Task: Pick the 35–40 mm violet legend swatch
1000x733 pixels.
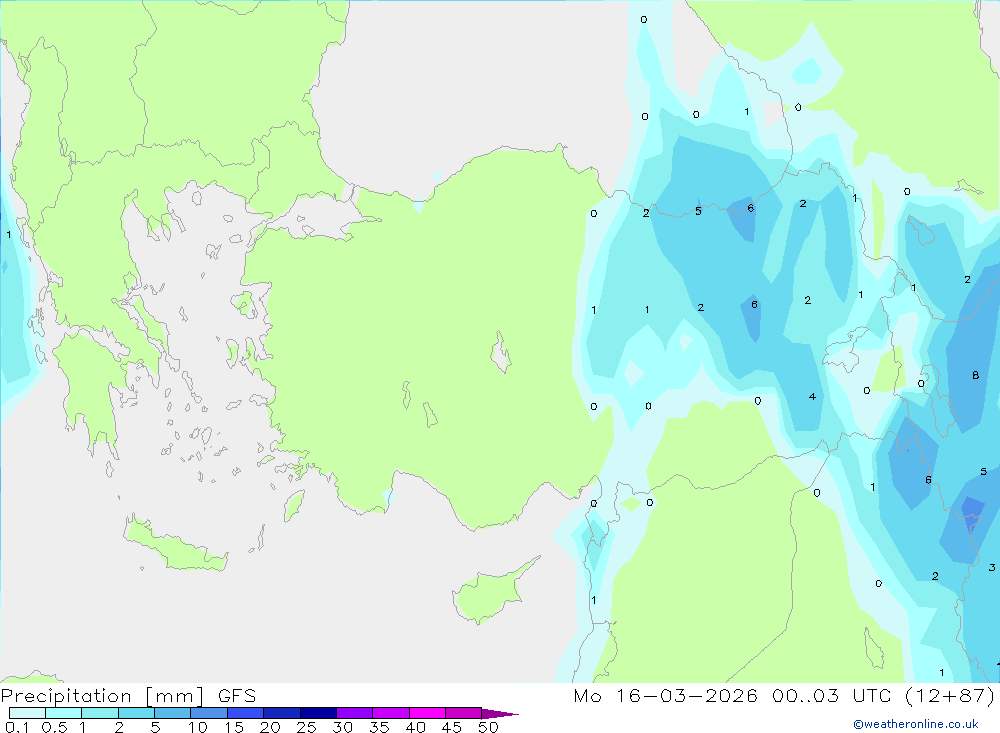Action: pyautogui.click(x=391, y=713)
